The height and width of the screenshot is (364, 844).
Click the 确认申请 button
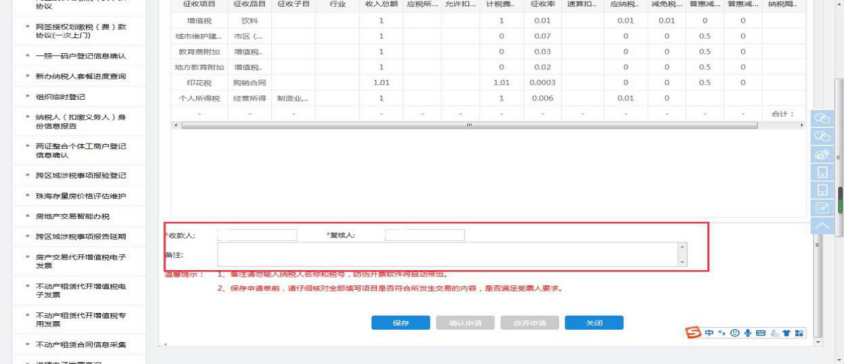pos(465,323)
